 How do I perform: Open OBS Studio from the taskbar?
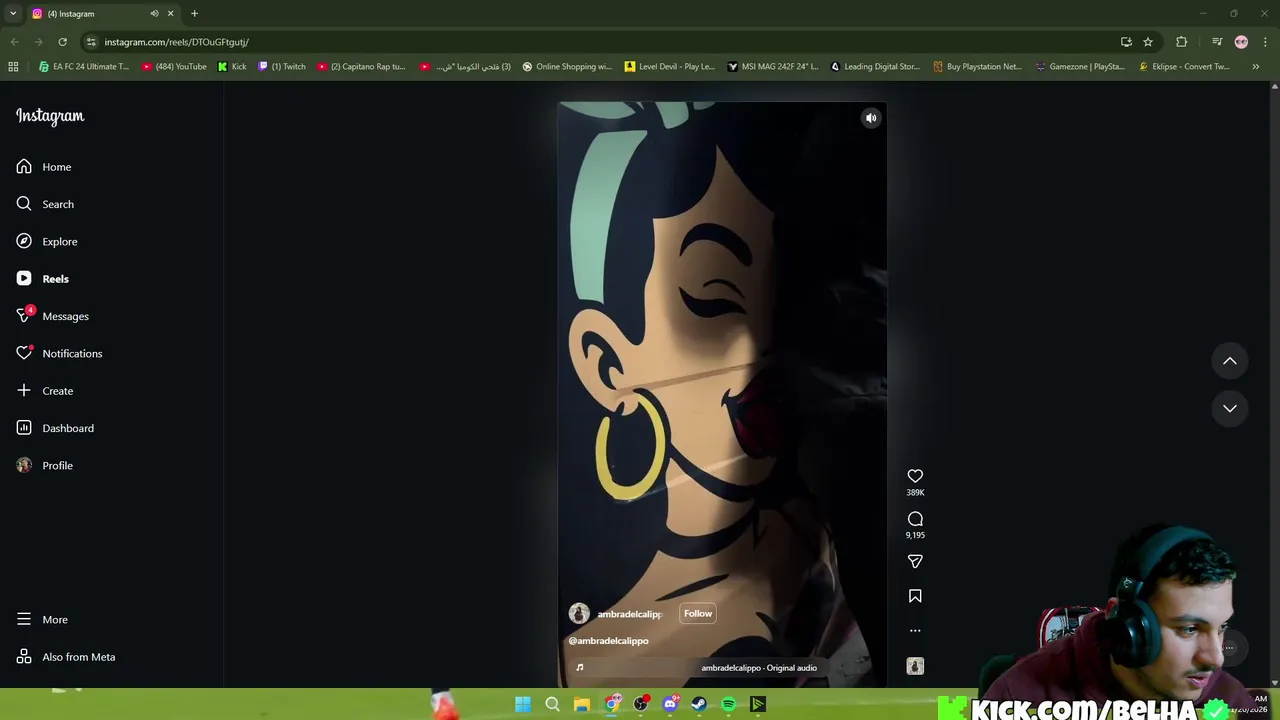coord(640,704)
